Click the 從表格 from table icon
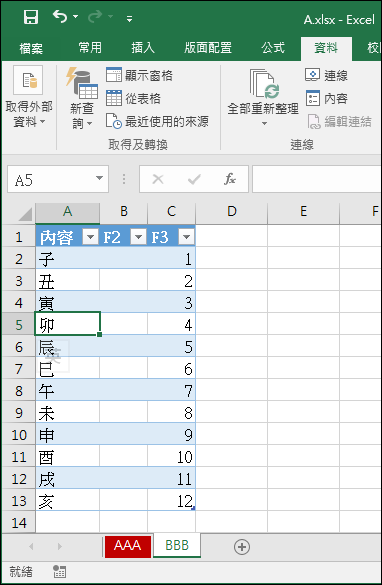Image resolution: width=382 pixels, height=585 pixels. (114, 98)
